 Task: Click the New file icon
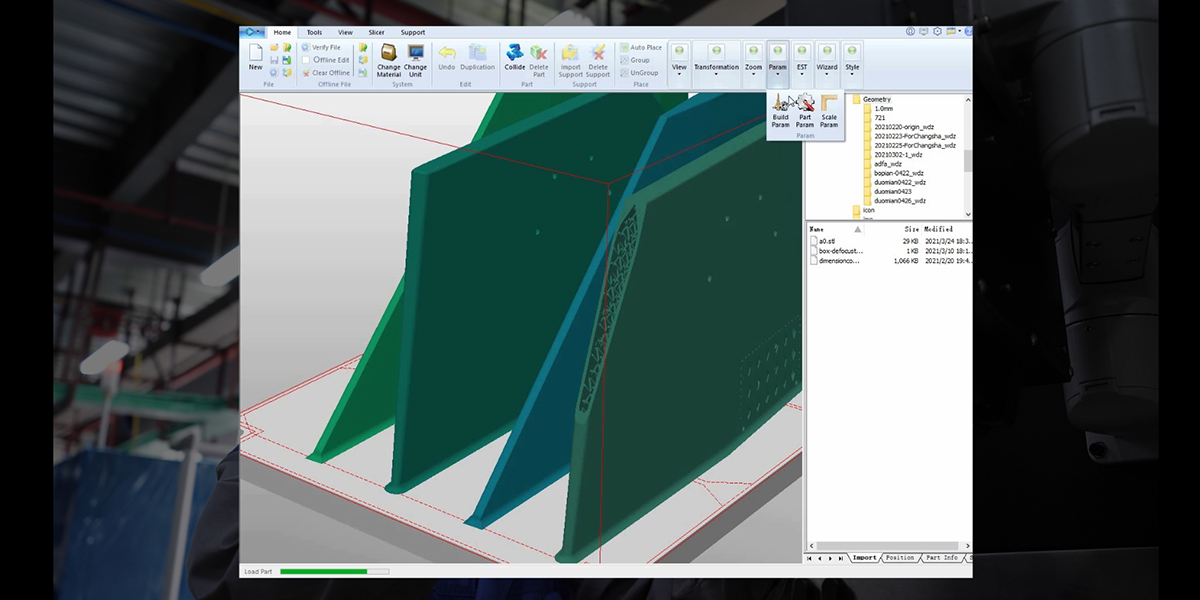(x=255, y=54)
